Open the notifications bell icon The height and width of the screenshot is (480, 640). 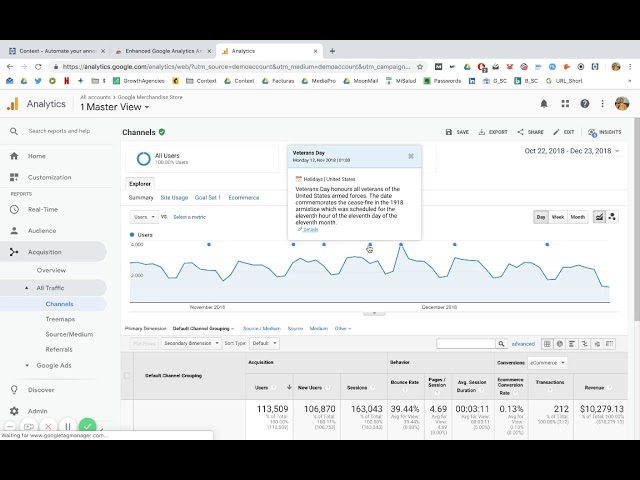pos(544,104)
